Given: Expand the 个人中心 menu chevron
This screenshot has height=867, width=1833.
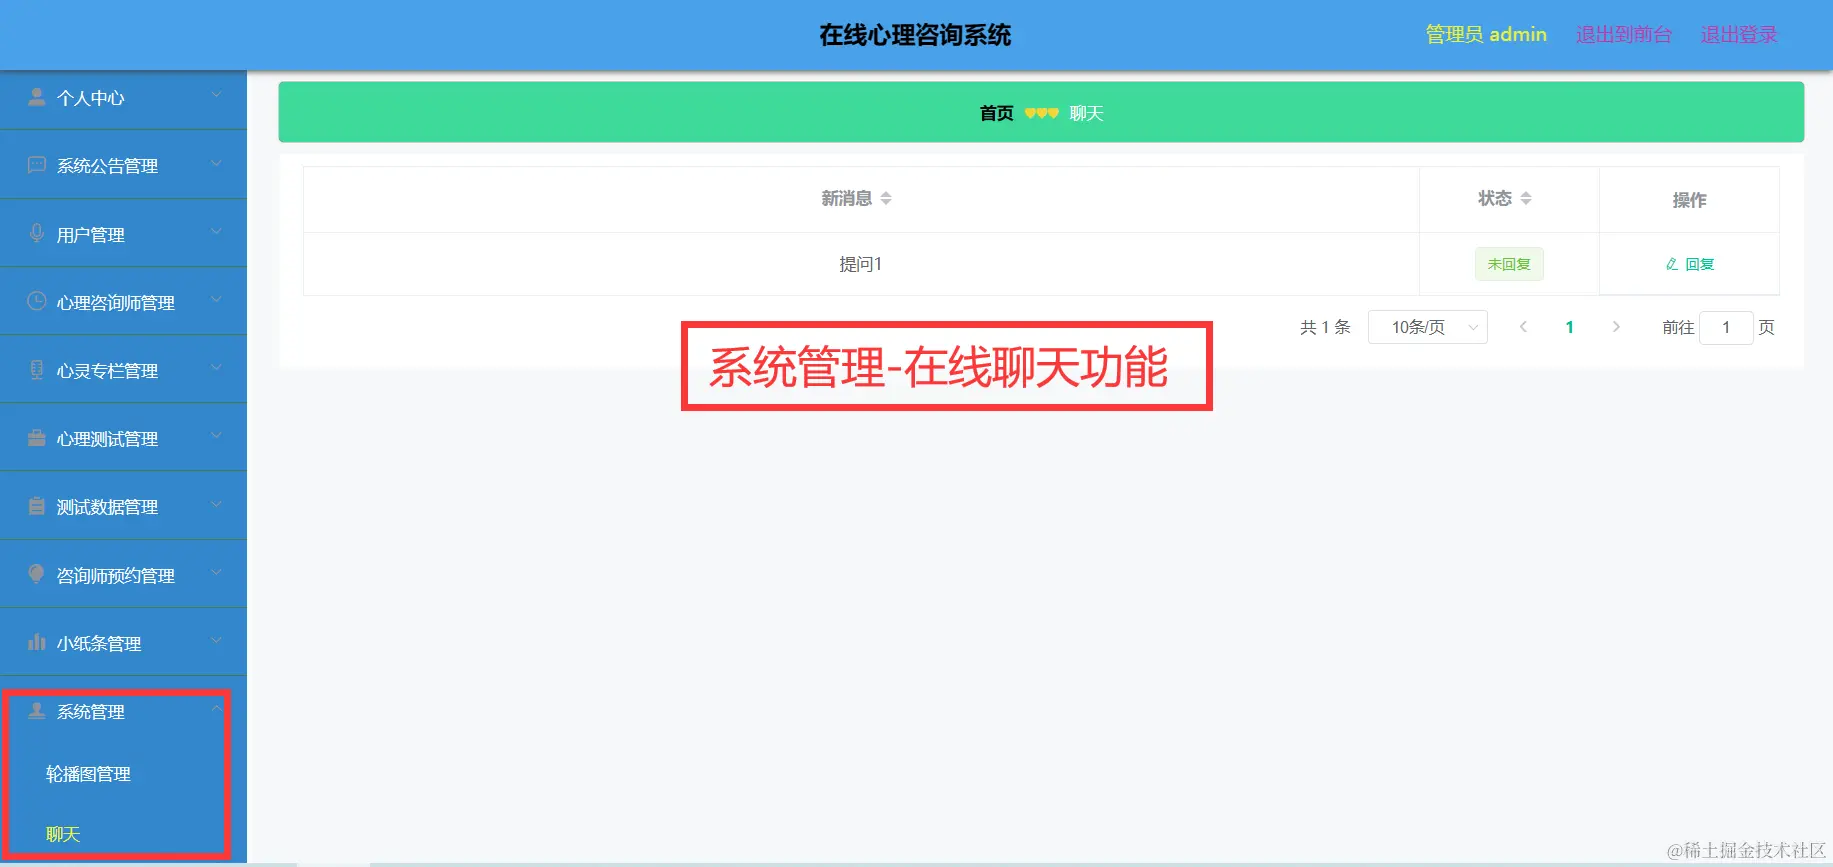Looking at the screenshot, I should click(216, 95).
